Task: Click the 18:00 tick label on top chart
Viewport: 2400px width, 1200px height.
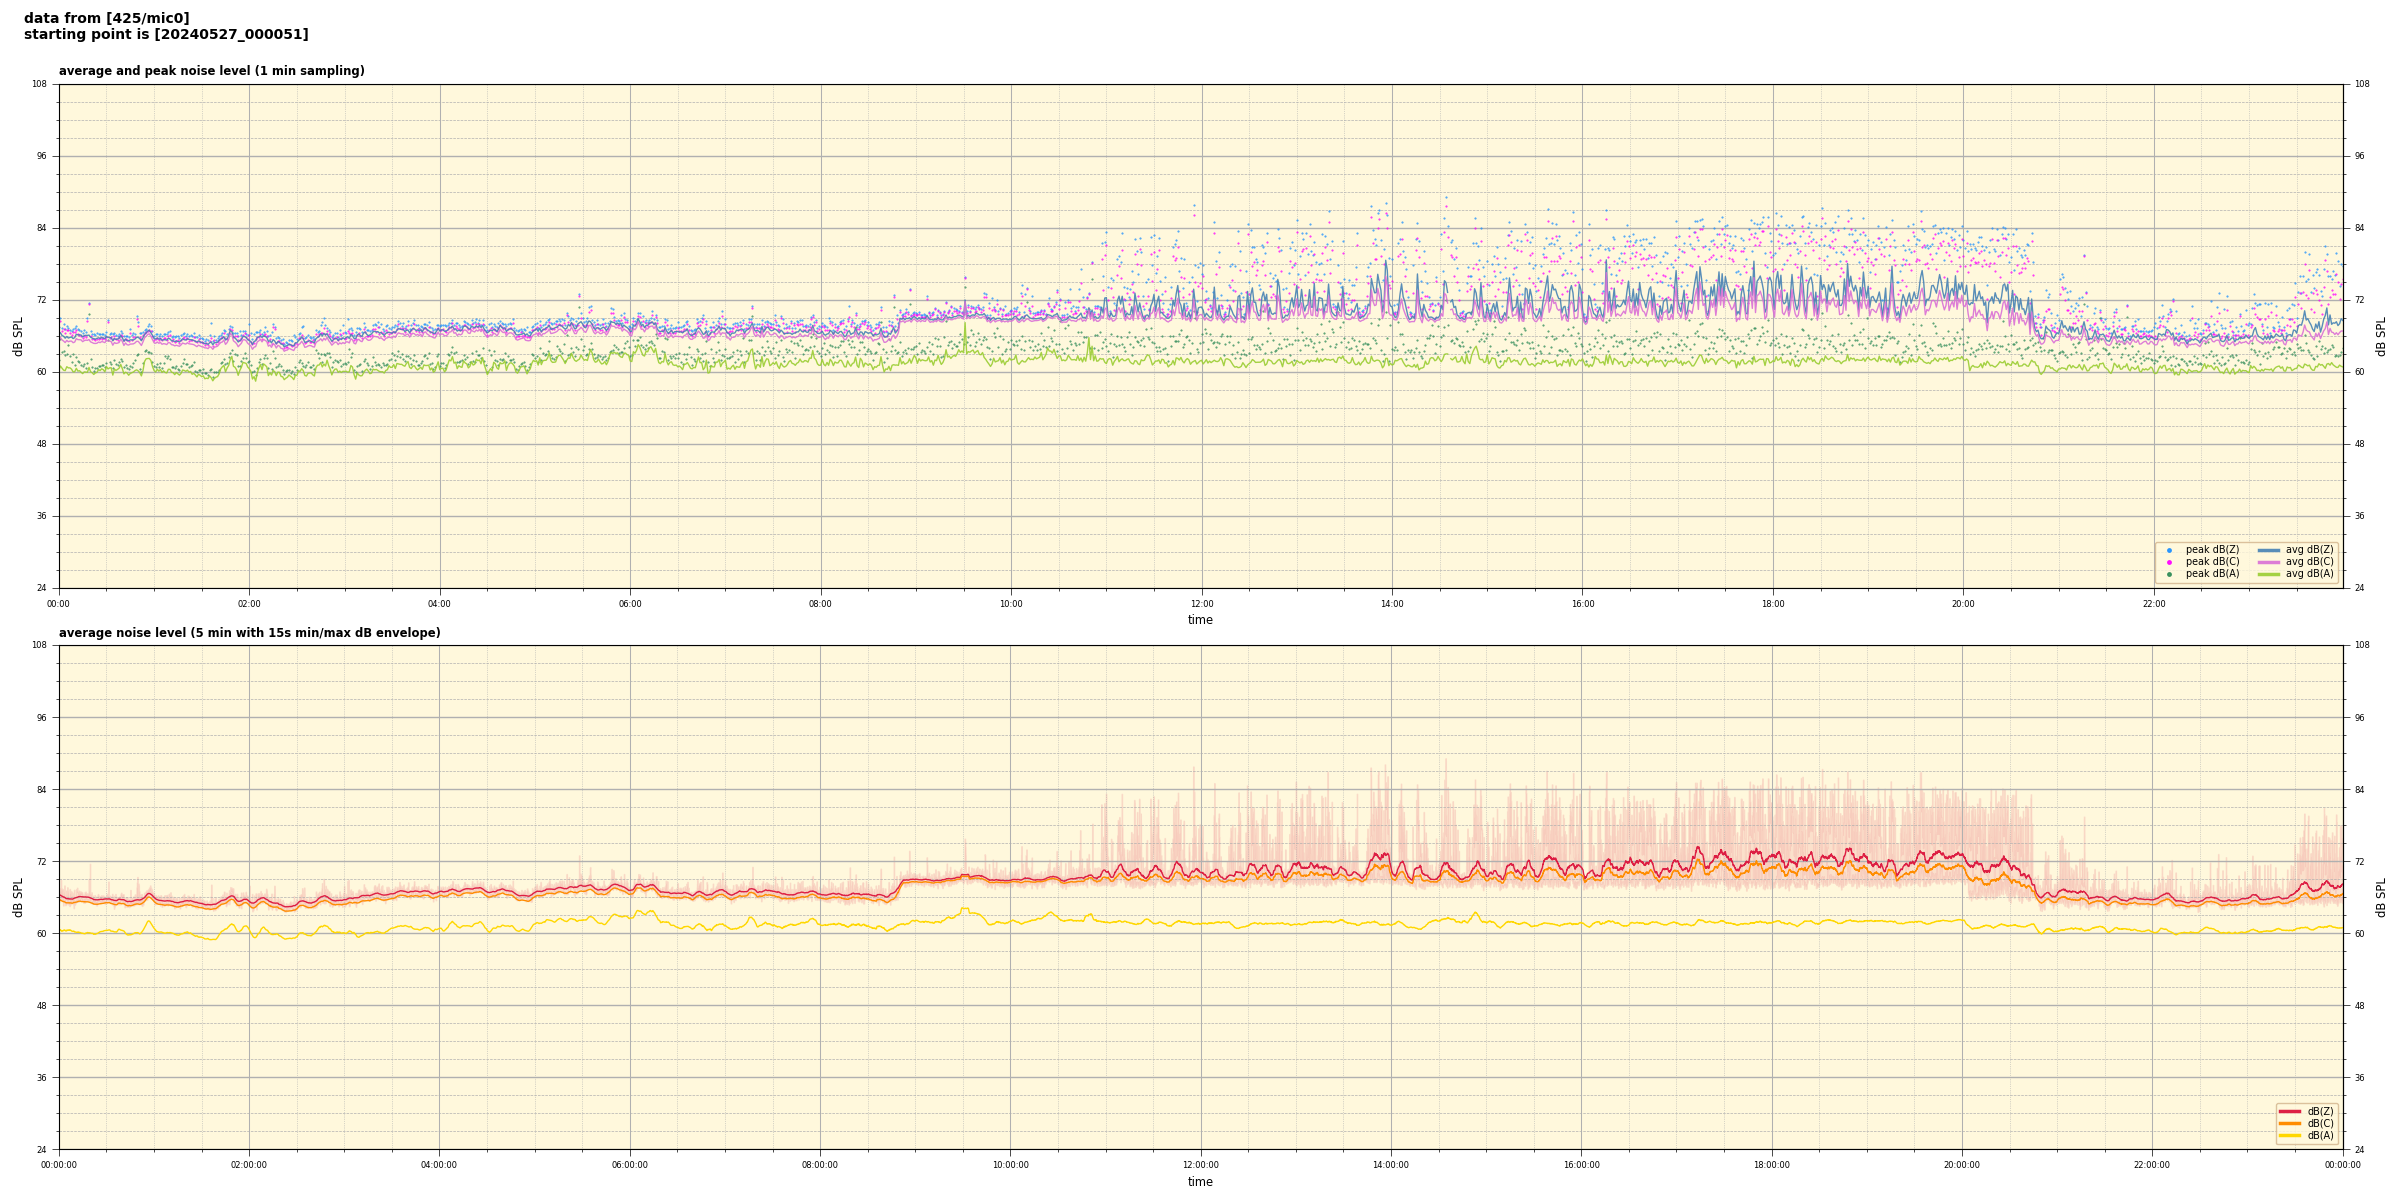Action: 1772,604
